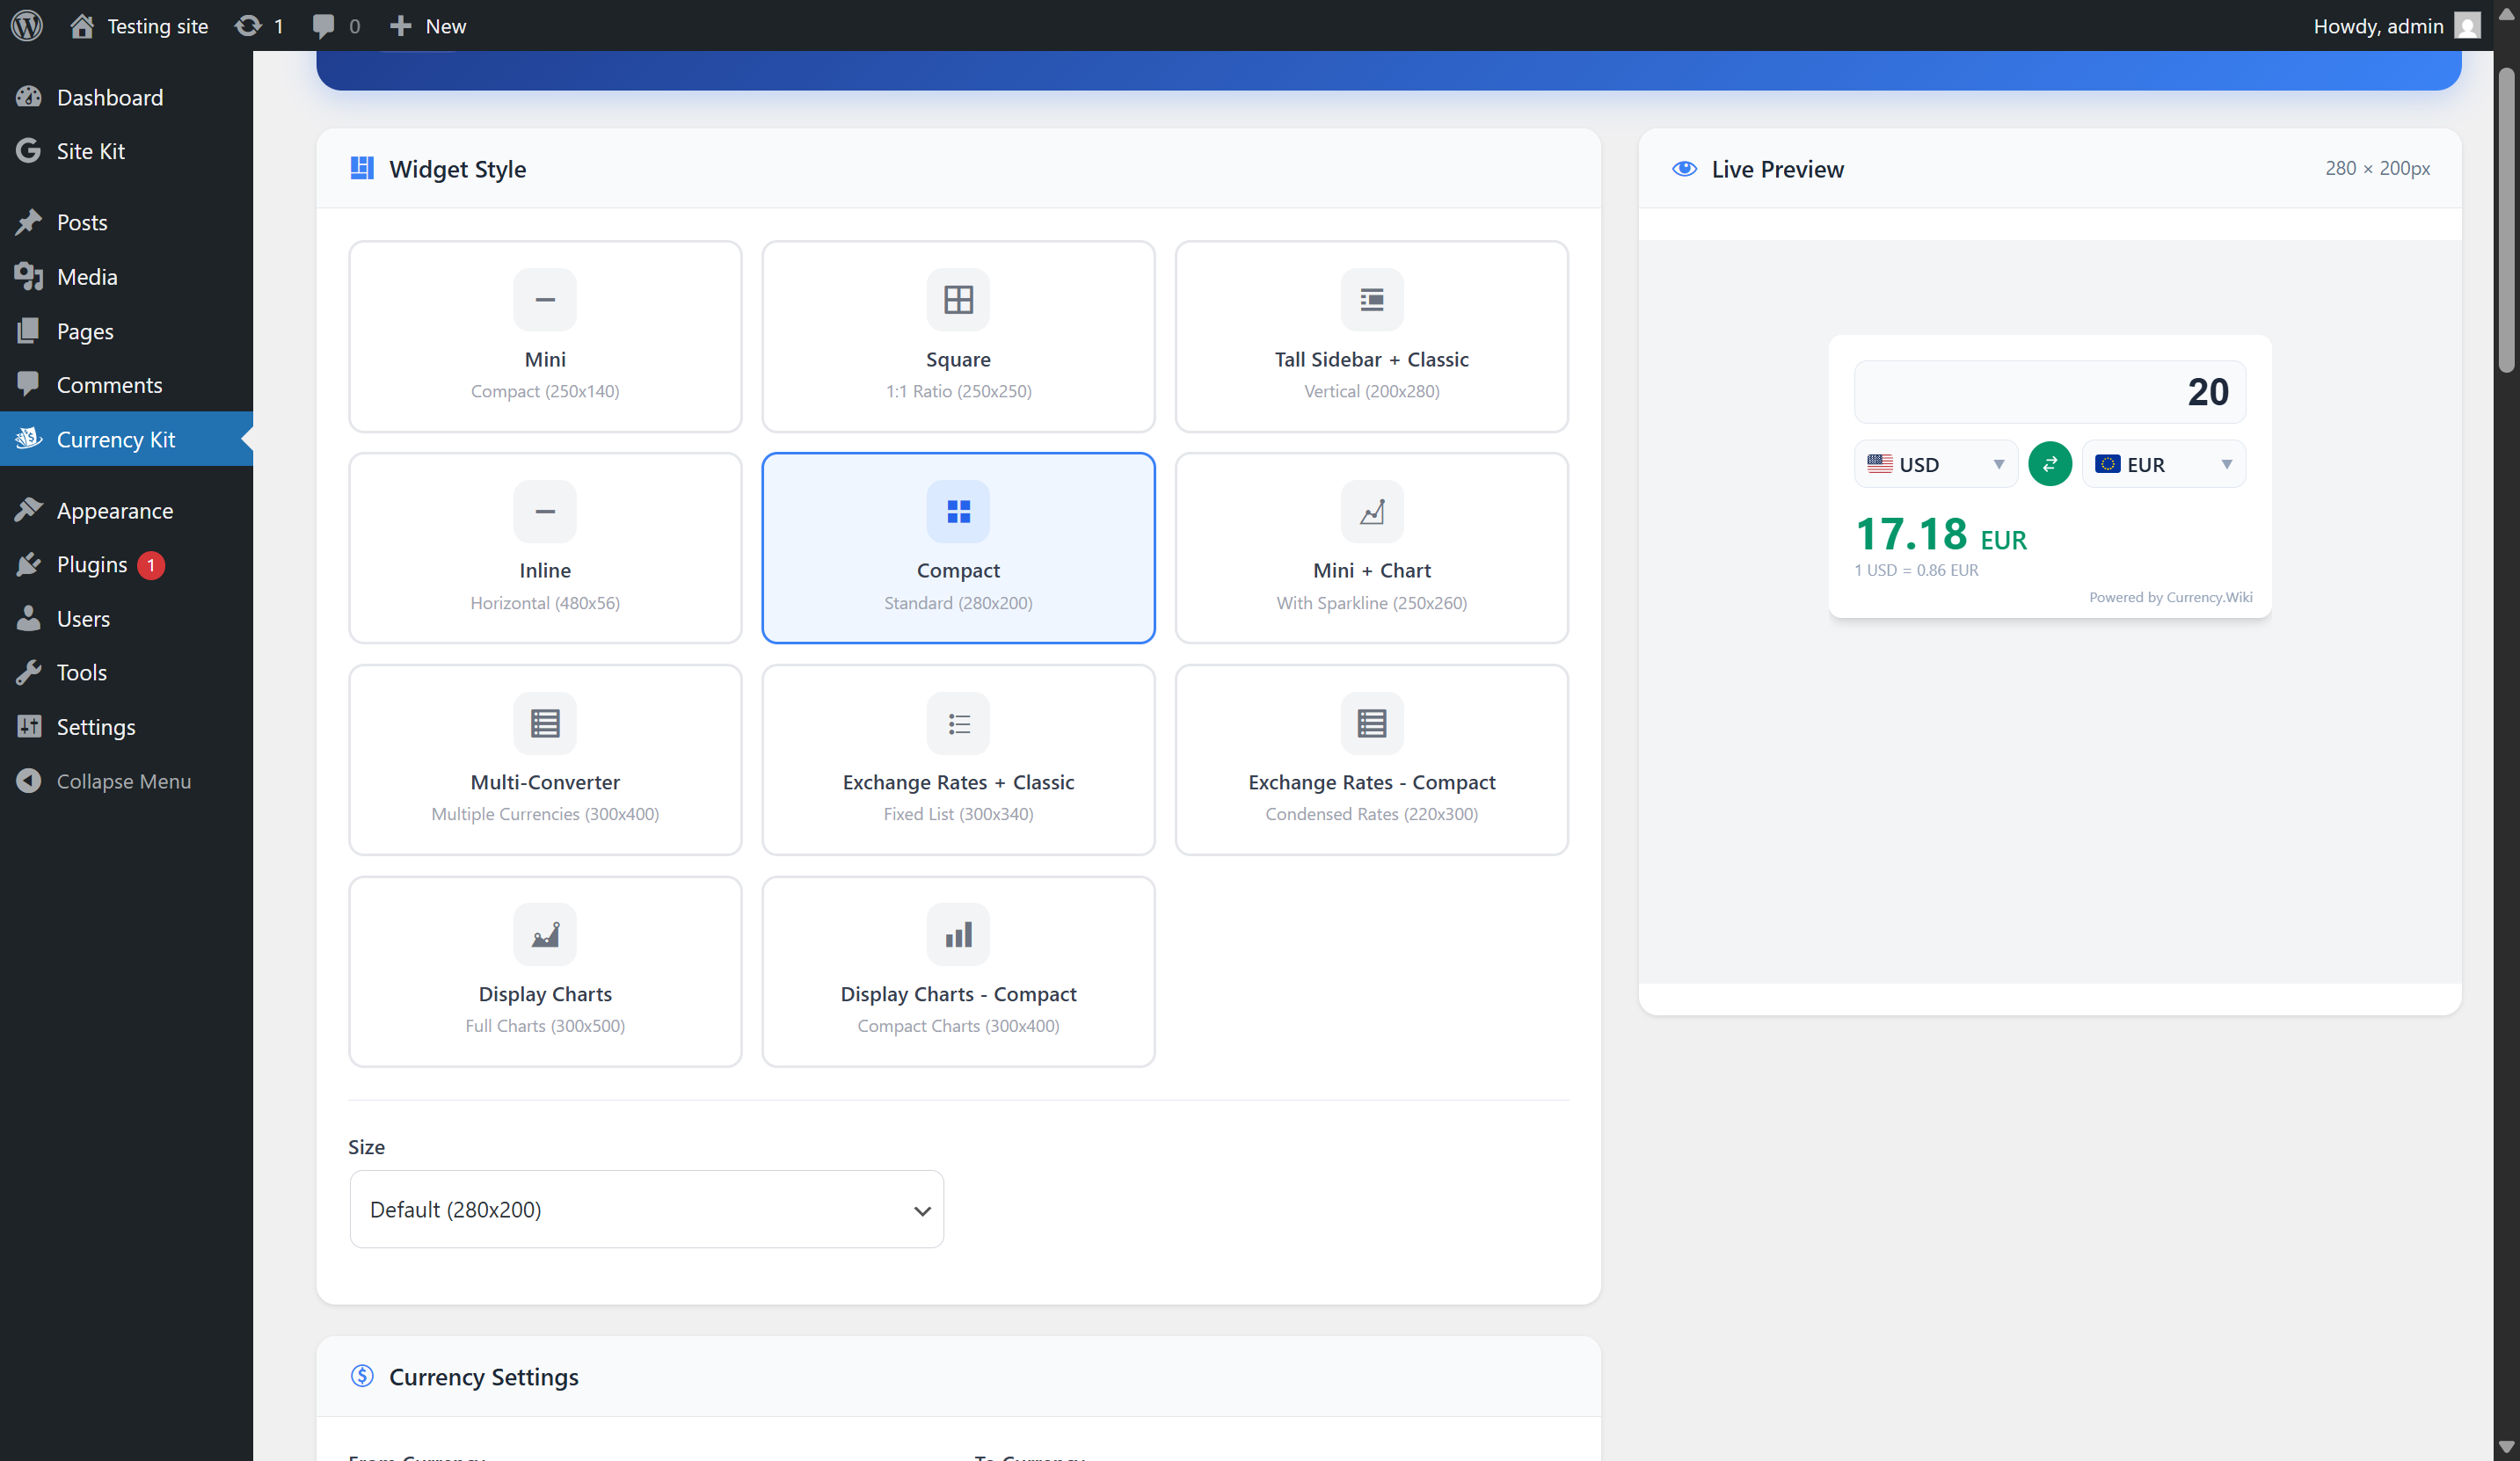Image resolution: width=2520 pixels, height=1461 pixels.
Task: Open the Plugins menu
Action: (x=92, y=565)
